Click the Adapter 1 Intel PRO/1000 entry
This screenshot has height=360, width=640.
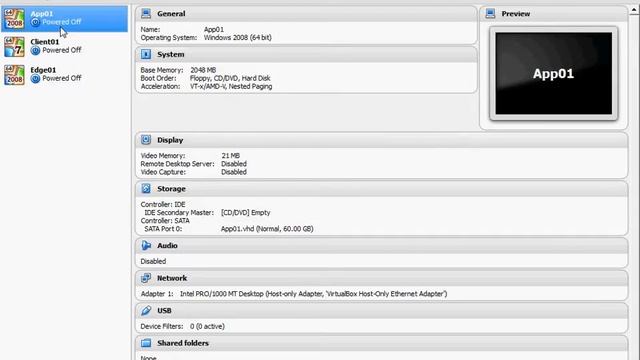313,294
